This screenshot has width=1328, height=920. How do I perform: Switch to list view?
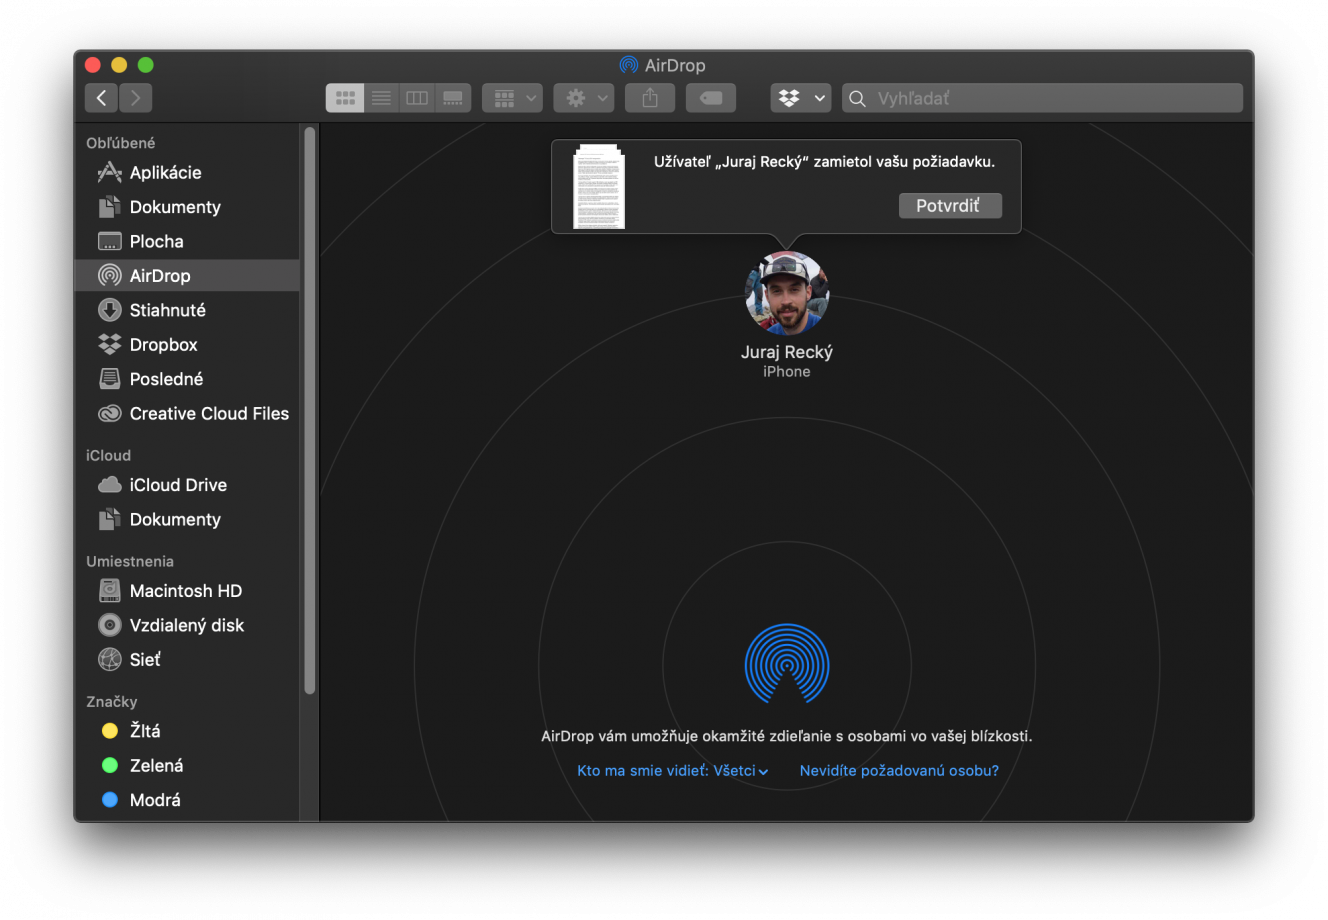[381, 98]
